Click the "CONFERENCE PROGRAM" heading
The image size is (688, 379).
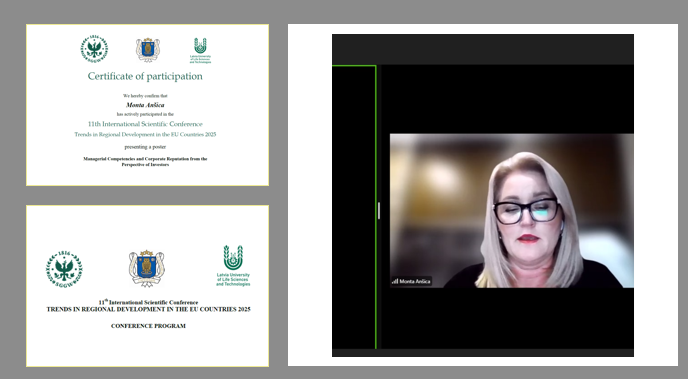pos(148,326)
